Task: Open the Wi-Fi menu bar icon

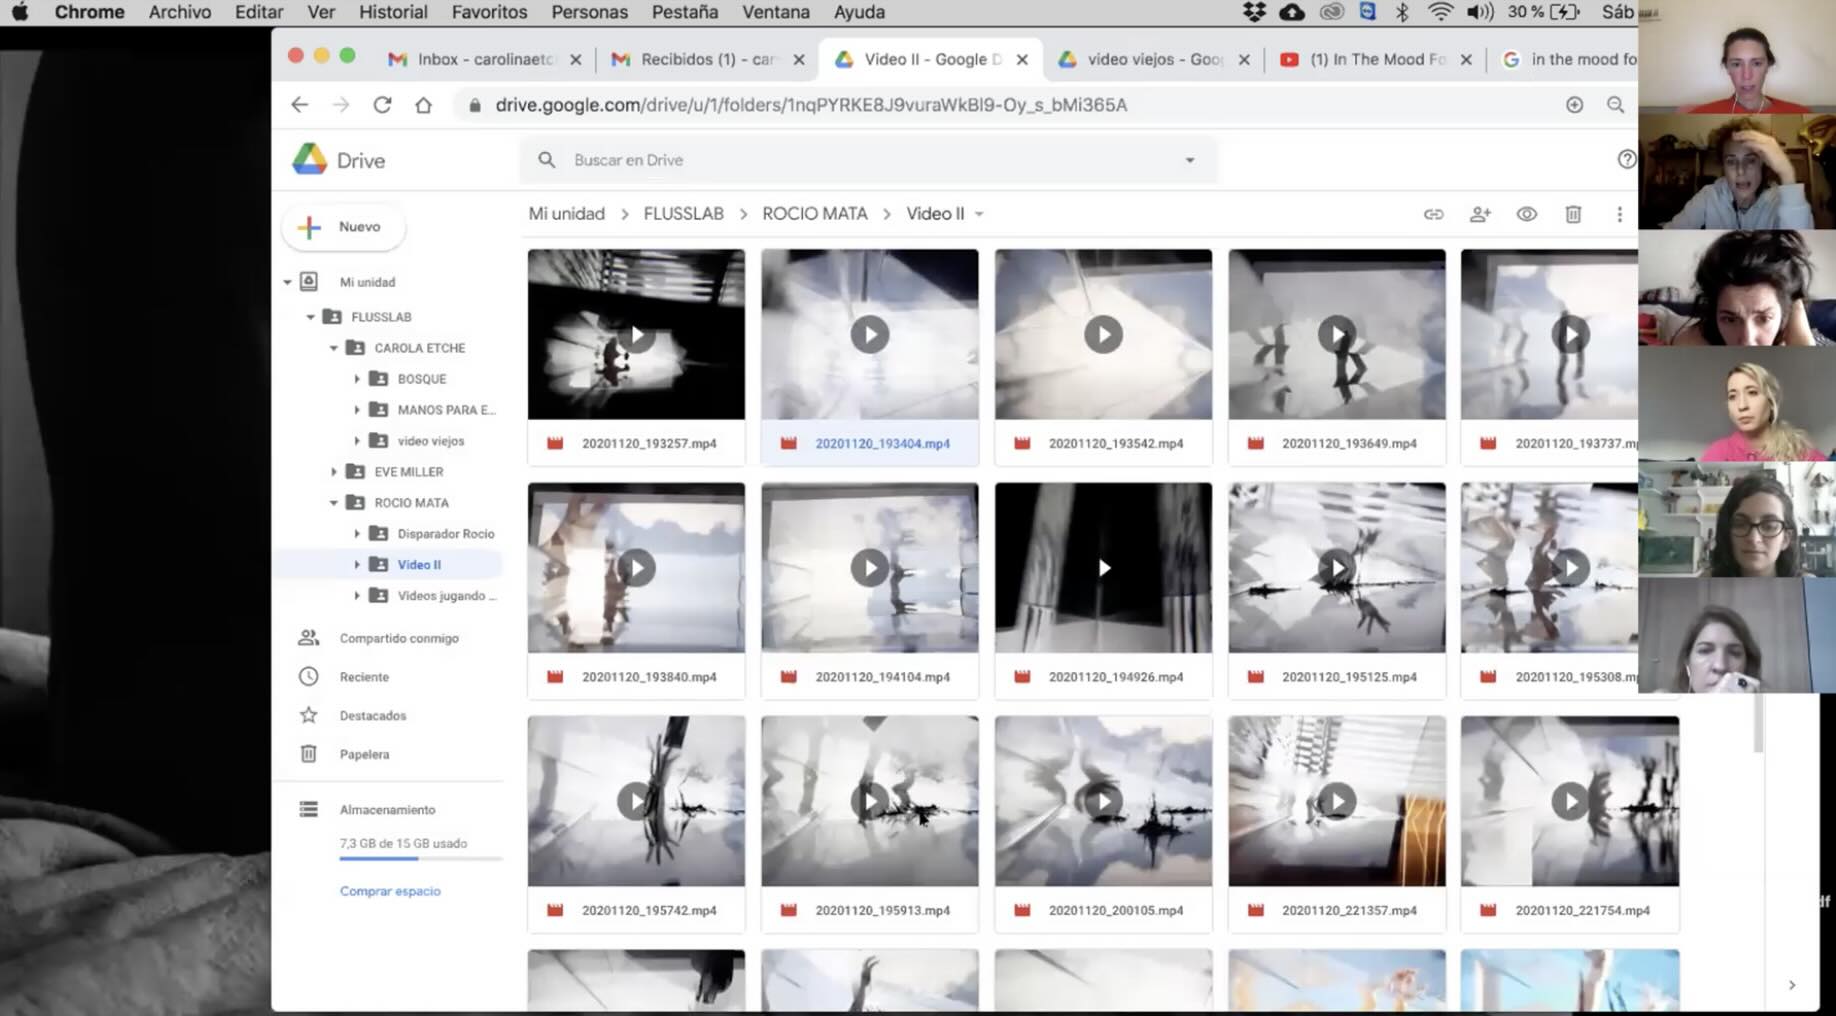Action: (1440, 12)
